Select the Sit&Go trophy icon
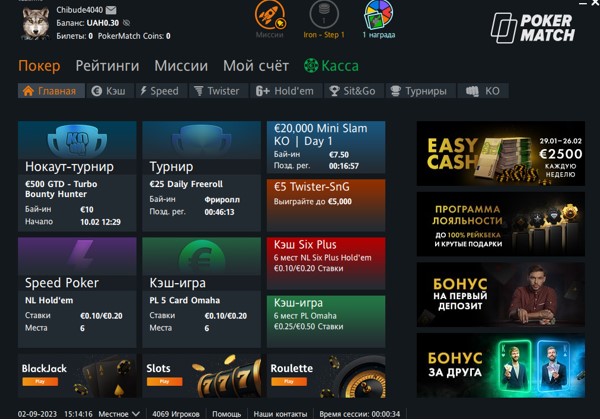 click(334, 91)
